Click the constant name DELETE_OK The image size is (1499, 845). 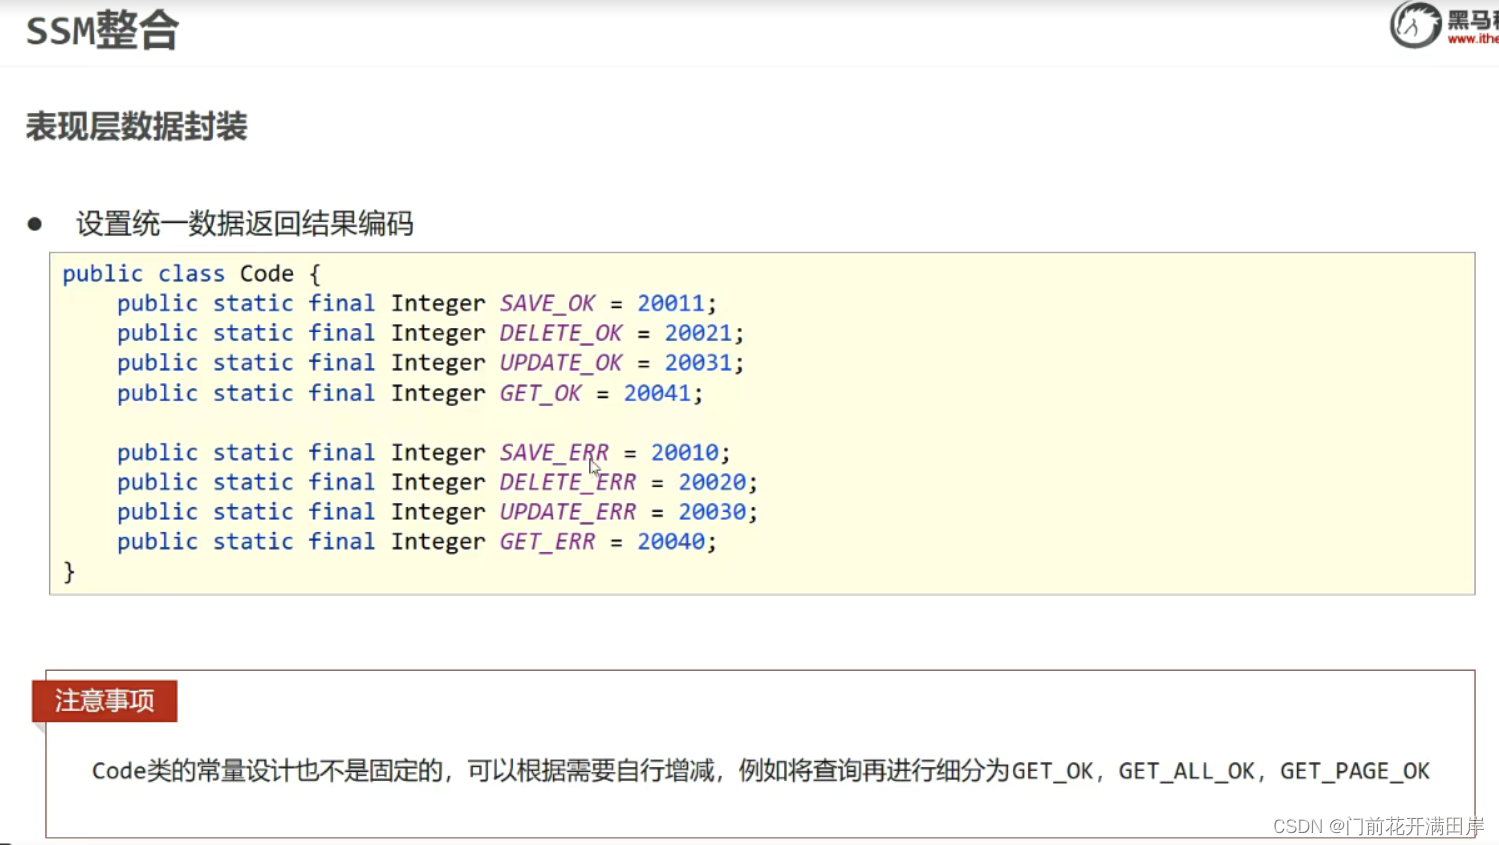tap(561, 333)
